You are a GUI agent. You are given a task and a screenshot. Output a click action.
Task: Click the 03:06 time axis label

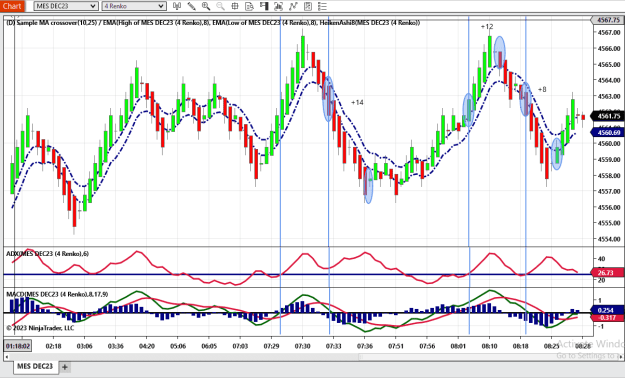pyautogui.click(x=84, y=346)
